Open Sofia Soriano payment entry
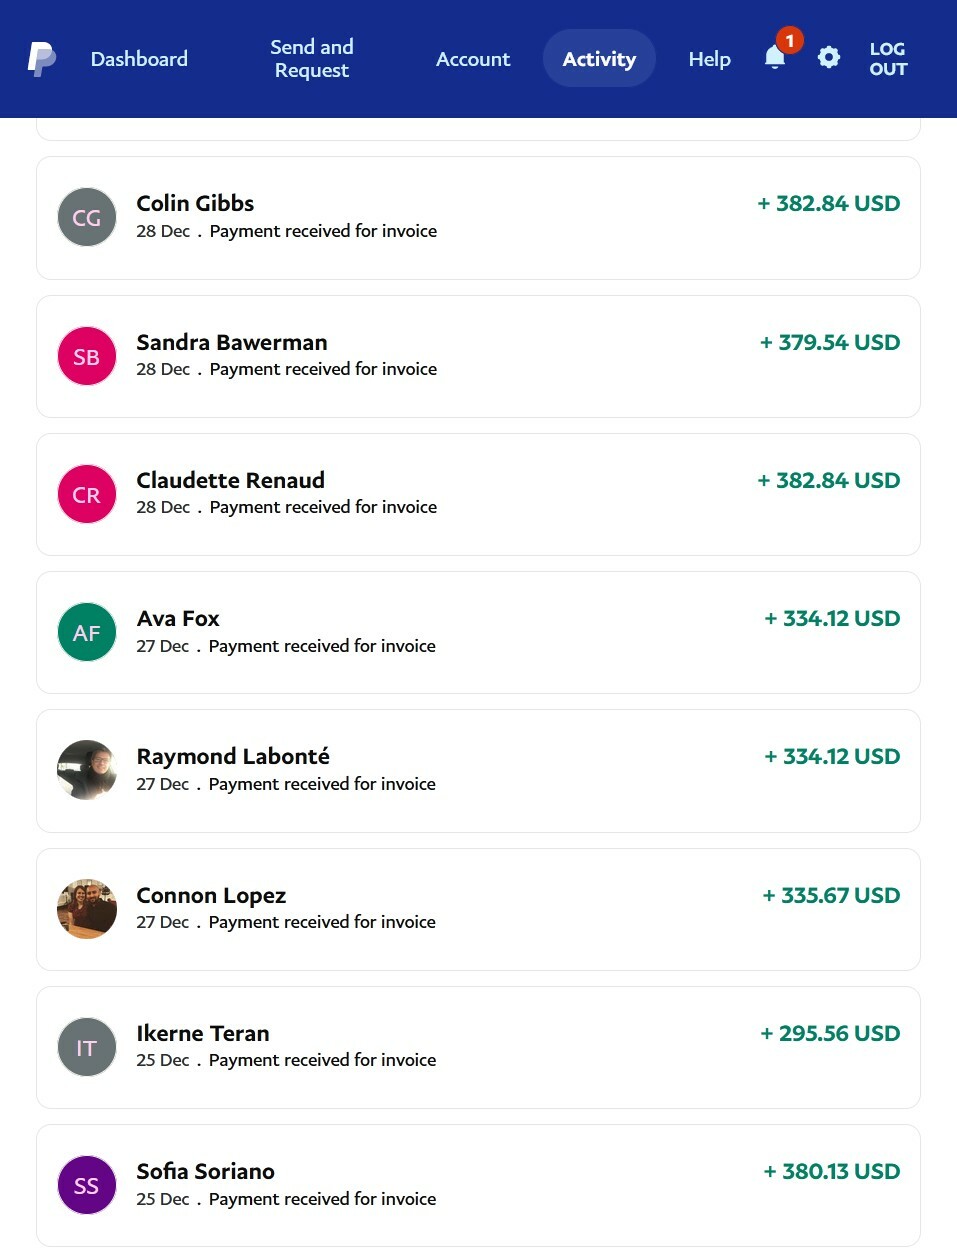The height and width of the screenshot is (1256, 957). click(478, 1185)
